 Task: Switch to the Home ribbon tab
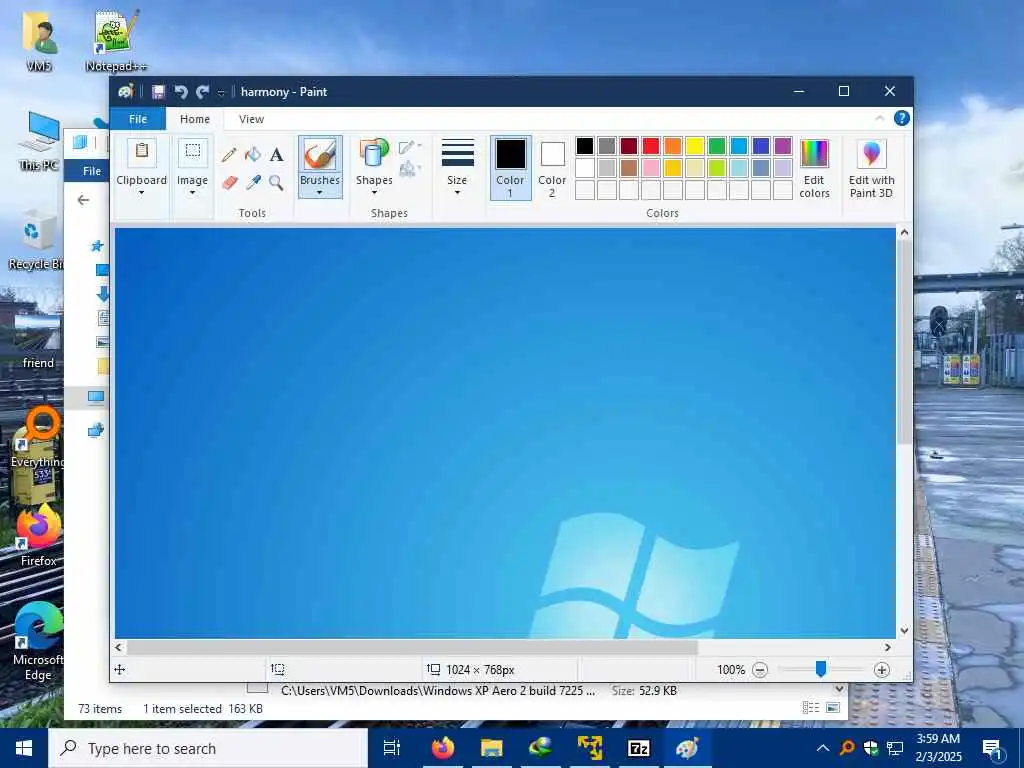[195, 119]
